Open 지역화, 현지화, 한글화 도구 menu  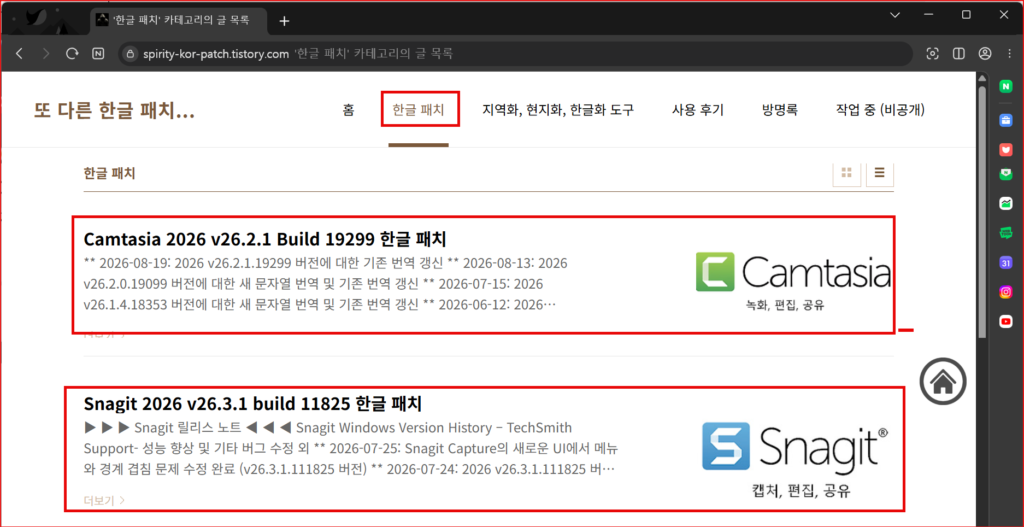558,110
